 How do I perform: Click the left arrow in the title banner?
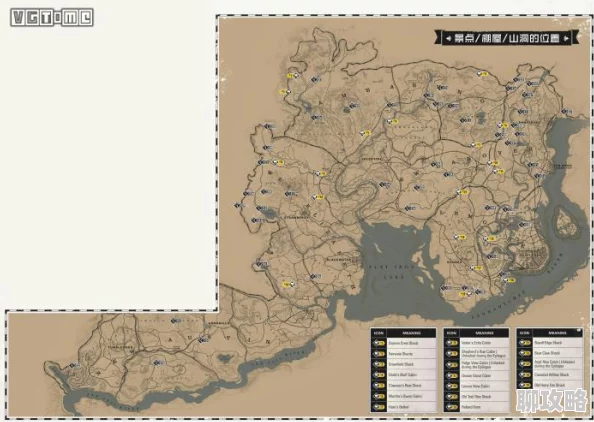[449, 38]
